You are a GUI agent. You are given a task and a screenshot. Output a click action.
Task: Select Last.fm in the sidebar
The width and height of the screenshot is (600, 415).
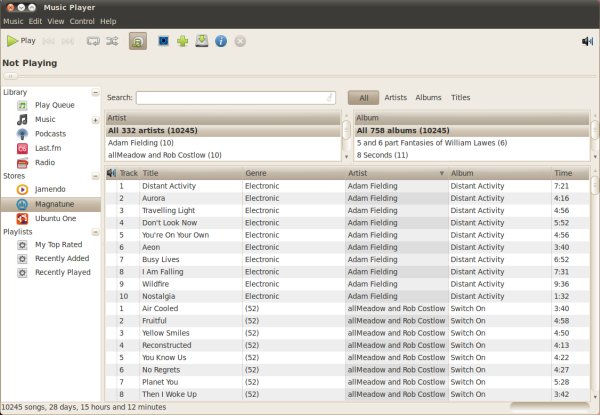coord(46,148)
